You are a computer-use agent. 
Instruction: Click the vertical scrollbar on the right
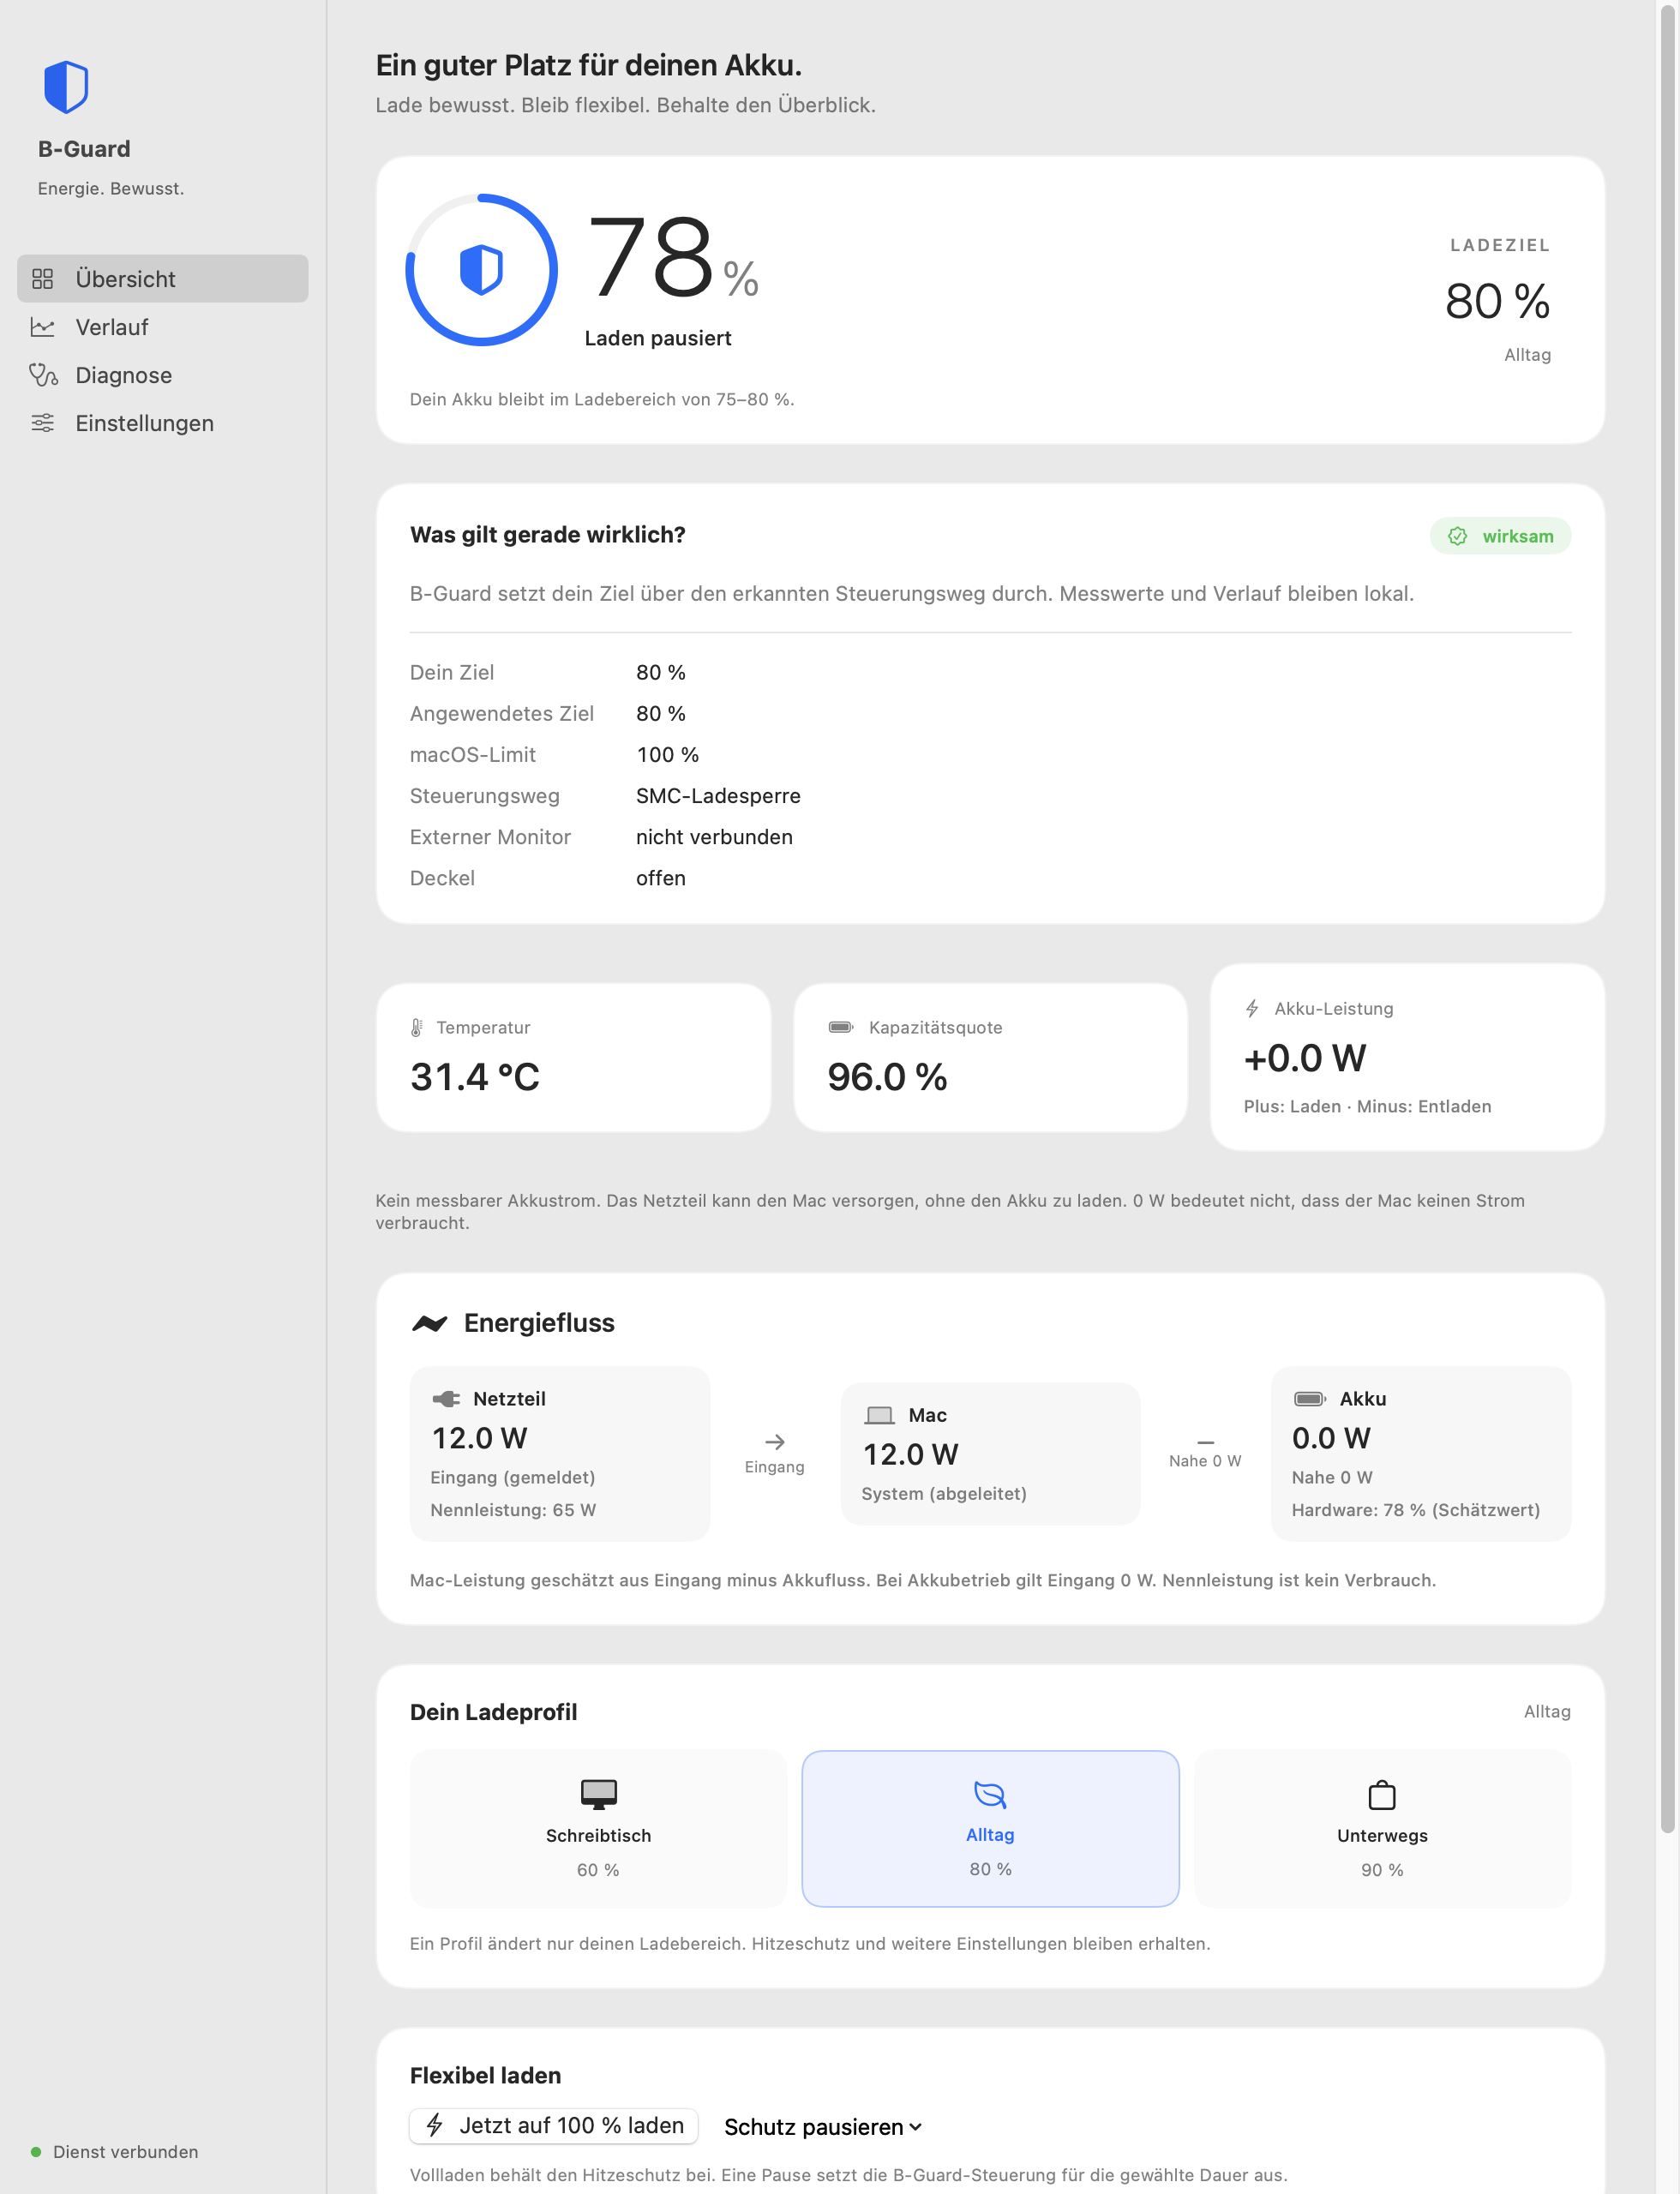click(1667, 920)
